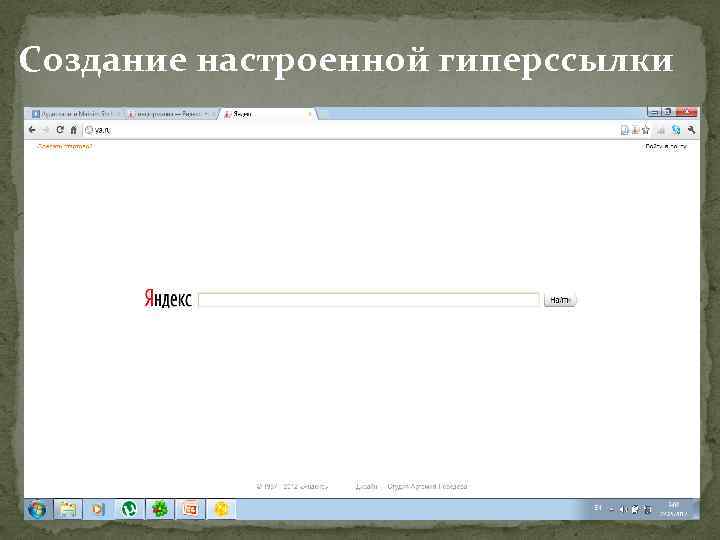
Task: Click the browser forward arrow
Action: pos(45,130)
